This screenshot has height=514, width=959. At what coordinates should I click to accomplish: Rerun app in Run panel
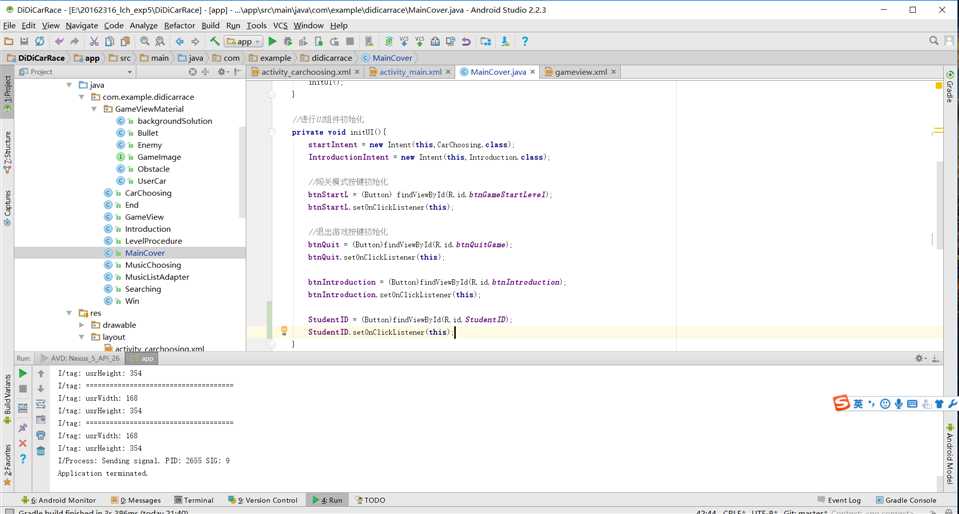[23, 373]
